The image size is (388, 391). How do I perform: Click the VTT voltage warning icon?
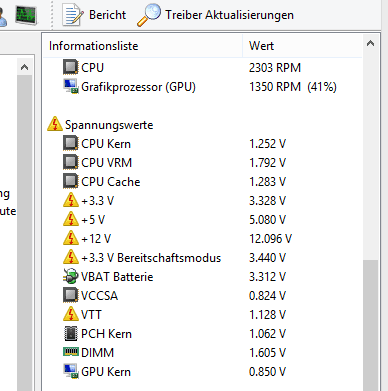pyautogui.click(x=71, y=314)
